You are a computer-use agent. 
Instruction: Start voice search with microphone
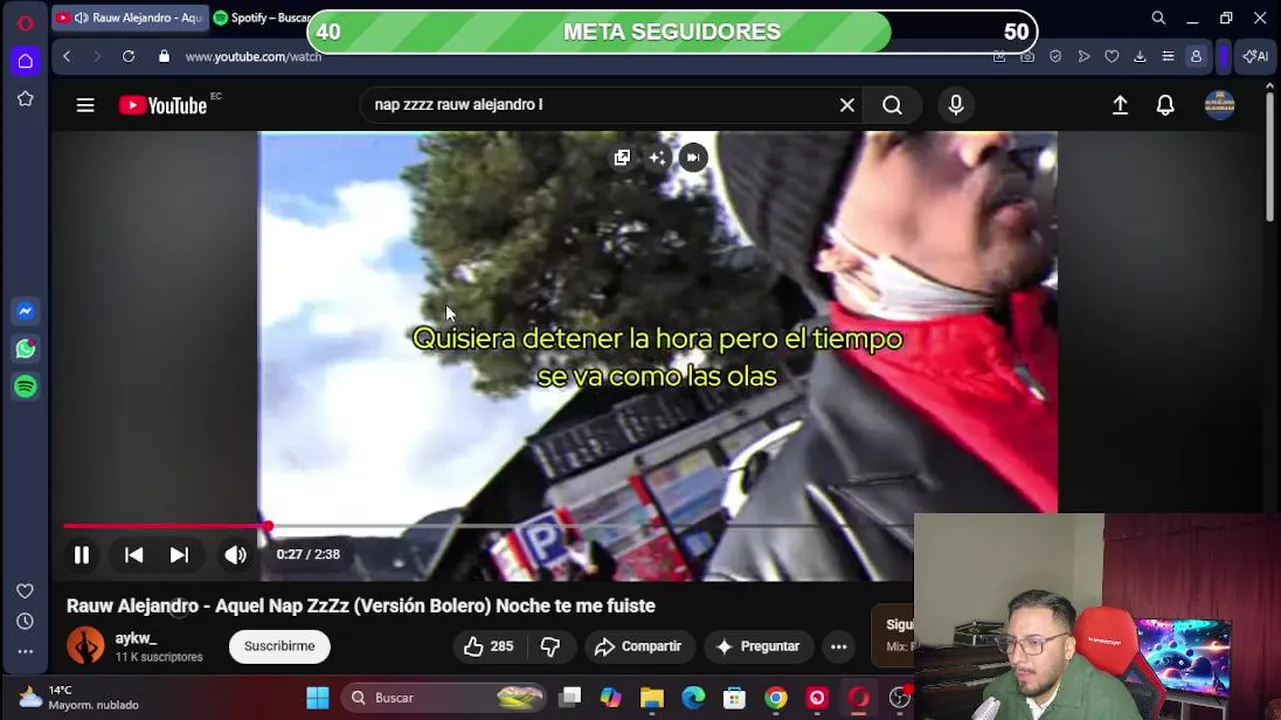(x=956, y=105)
